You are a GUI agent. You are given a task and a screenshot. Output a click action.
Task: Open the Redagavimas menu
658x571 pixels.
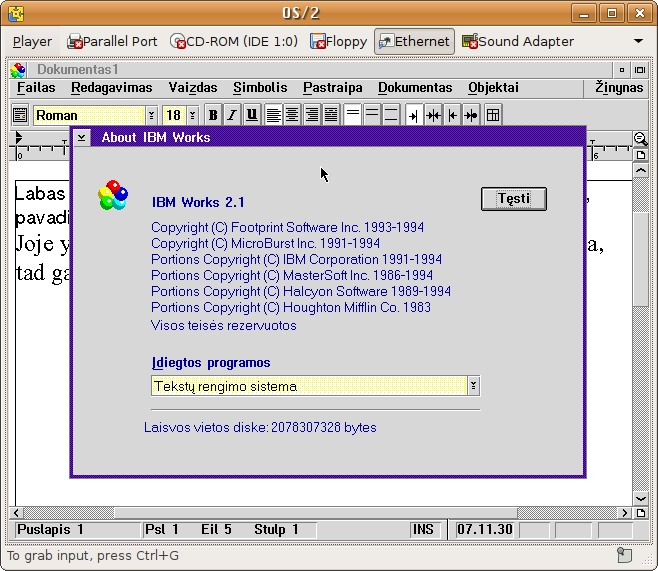coord(112,87)
